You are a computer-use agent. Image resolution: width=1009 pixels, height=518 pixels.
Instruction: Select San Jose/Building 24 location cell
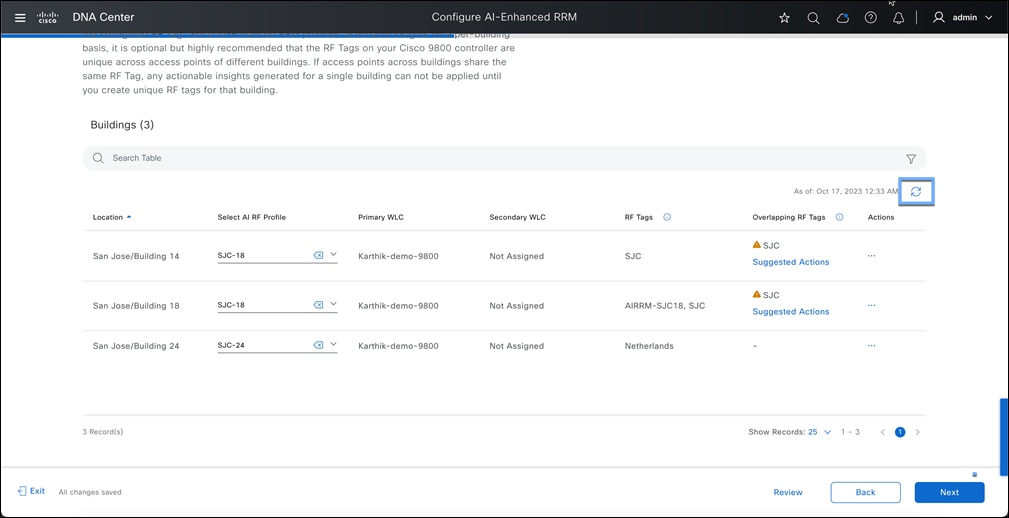pyautogui.click(x=136, y=346)
